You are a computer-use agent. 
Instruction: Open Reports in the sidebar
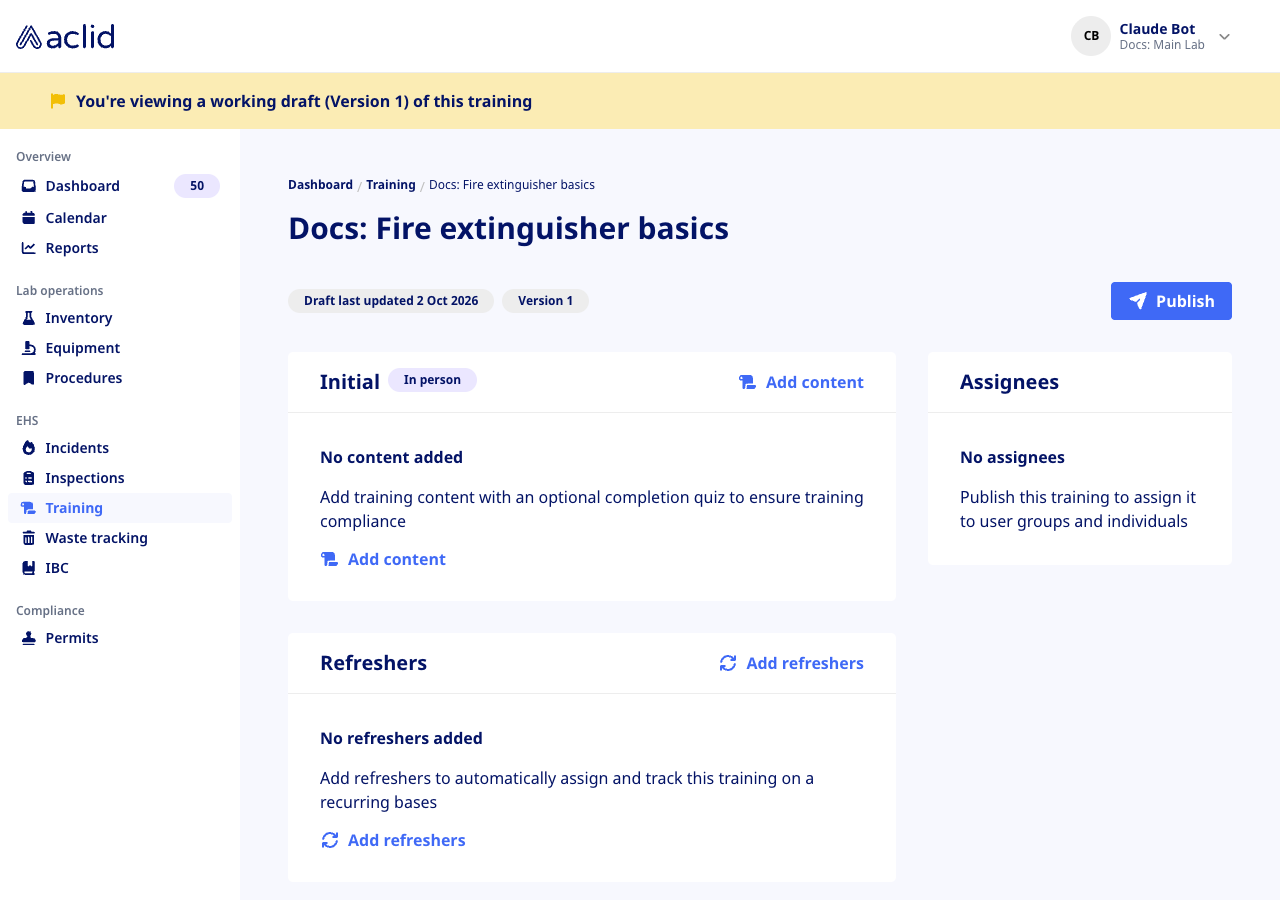(x=120, y=248)
